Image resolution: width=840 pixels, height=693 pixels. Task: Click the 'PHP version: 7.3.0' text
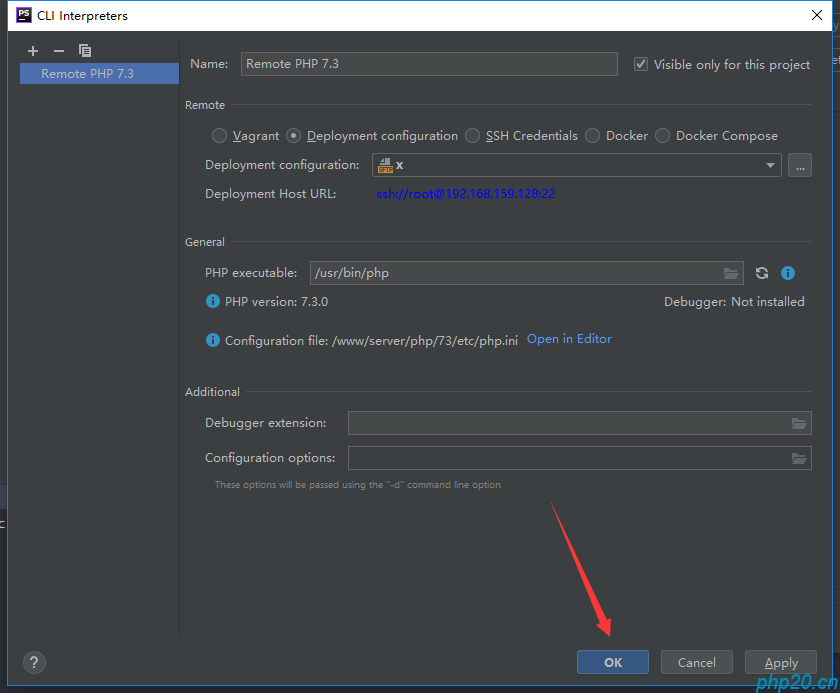coord(276,302)
